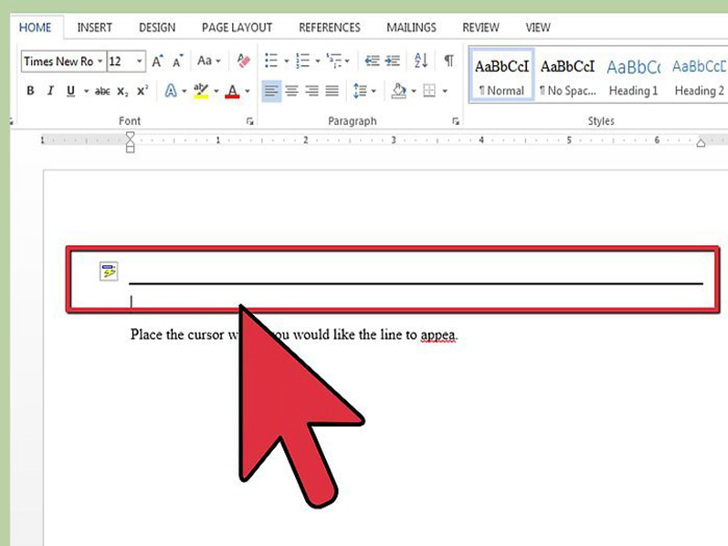Screen dimensions: 728x546
Task: Click the first line indent ruler marker
Action: 130,136
